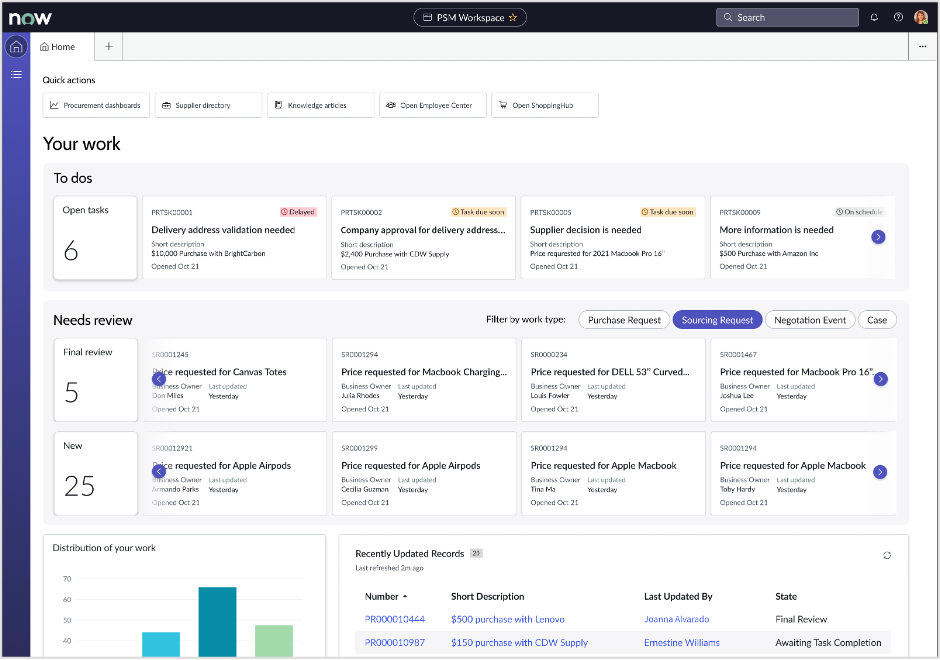Click inside the Search field
The width and height of the screenshot is (940, 660).
pyautogui.click(x=787, y=17)
